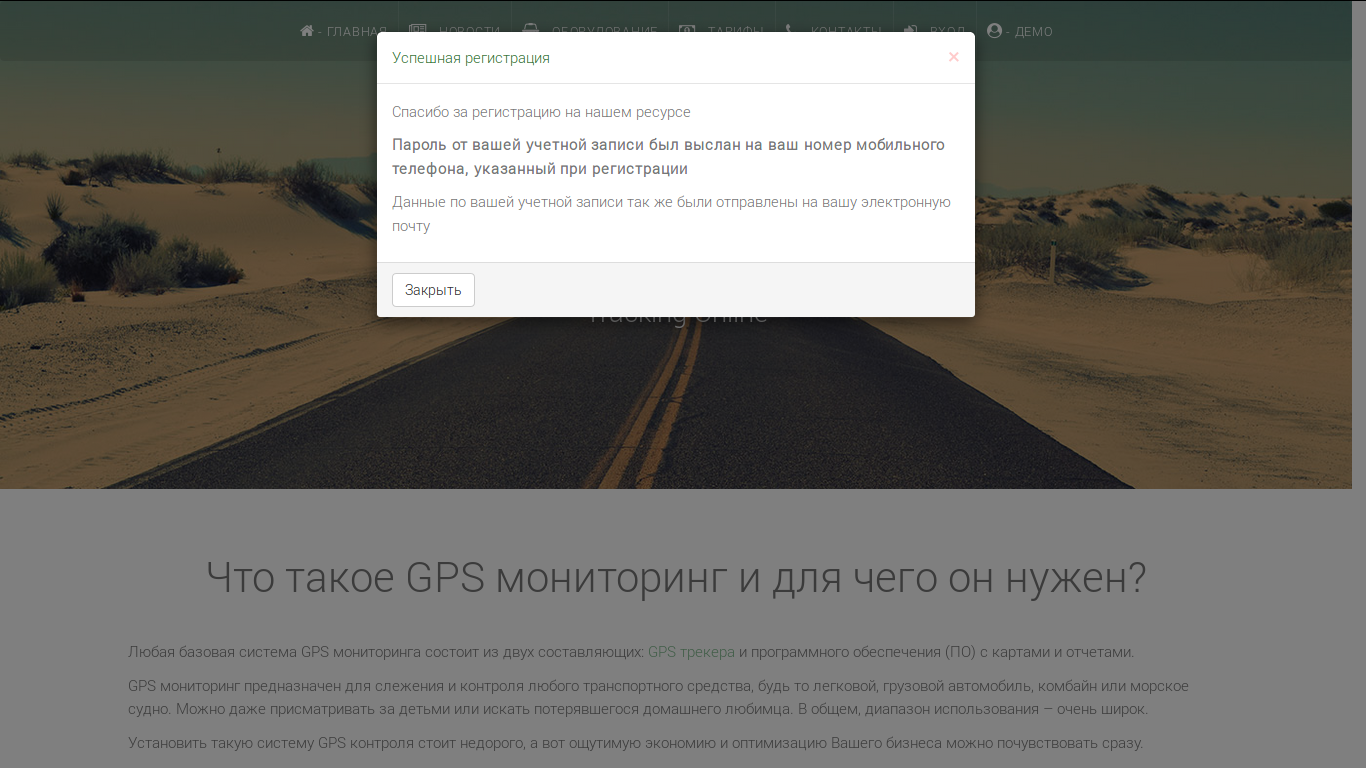
Task: Close the registration dialog via Закрыть button
Action: point(433,289)
